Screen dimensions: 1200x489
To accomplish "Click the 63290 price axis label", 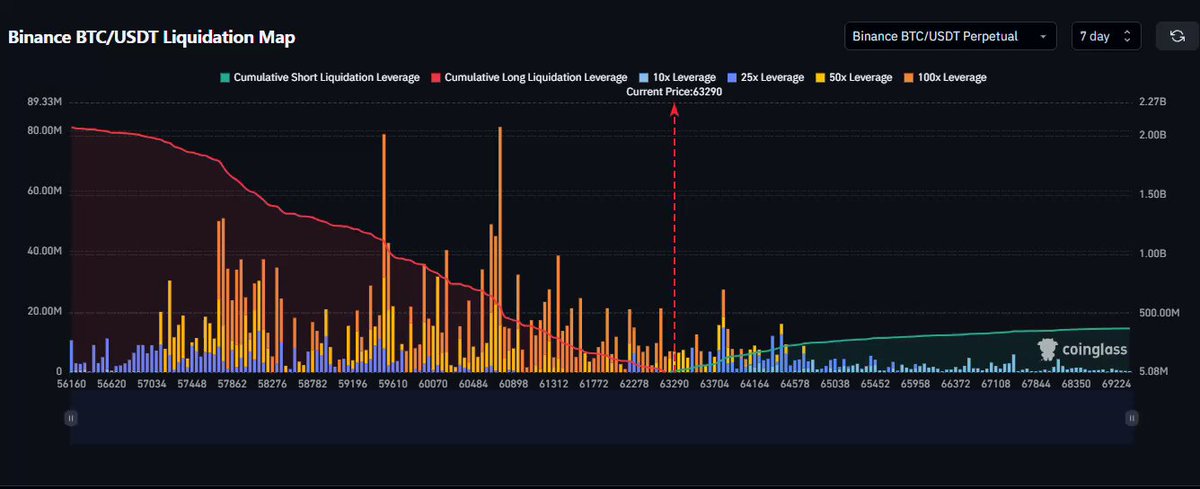I will tap(674, 383).
